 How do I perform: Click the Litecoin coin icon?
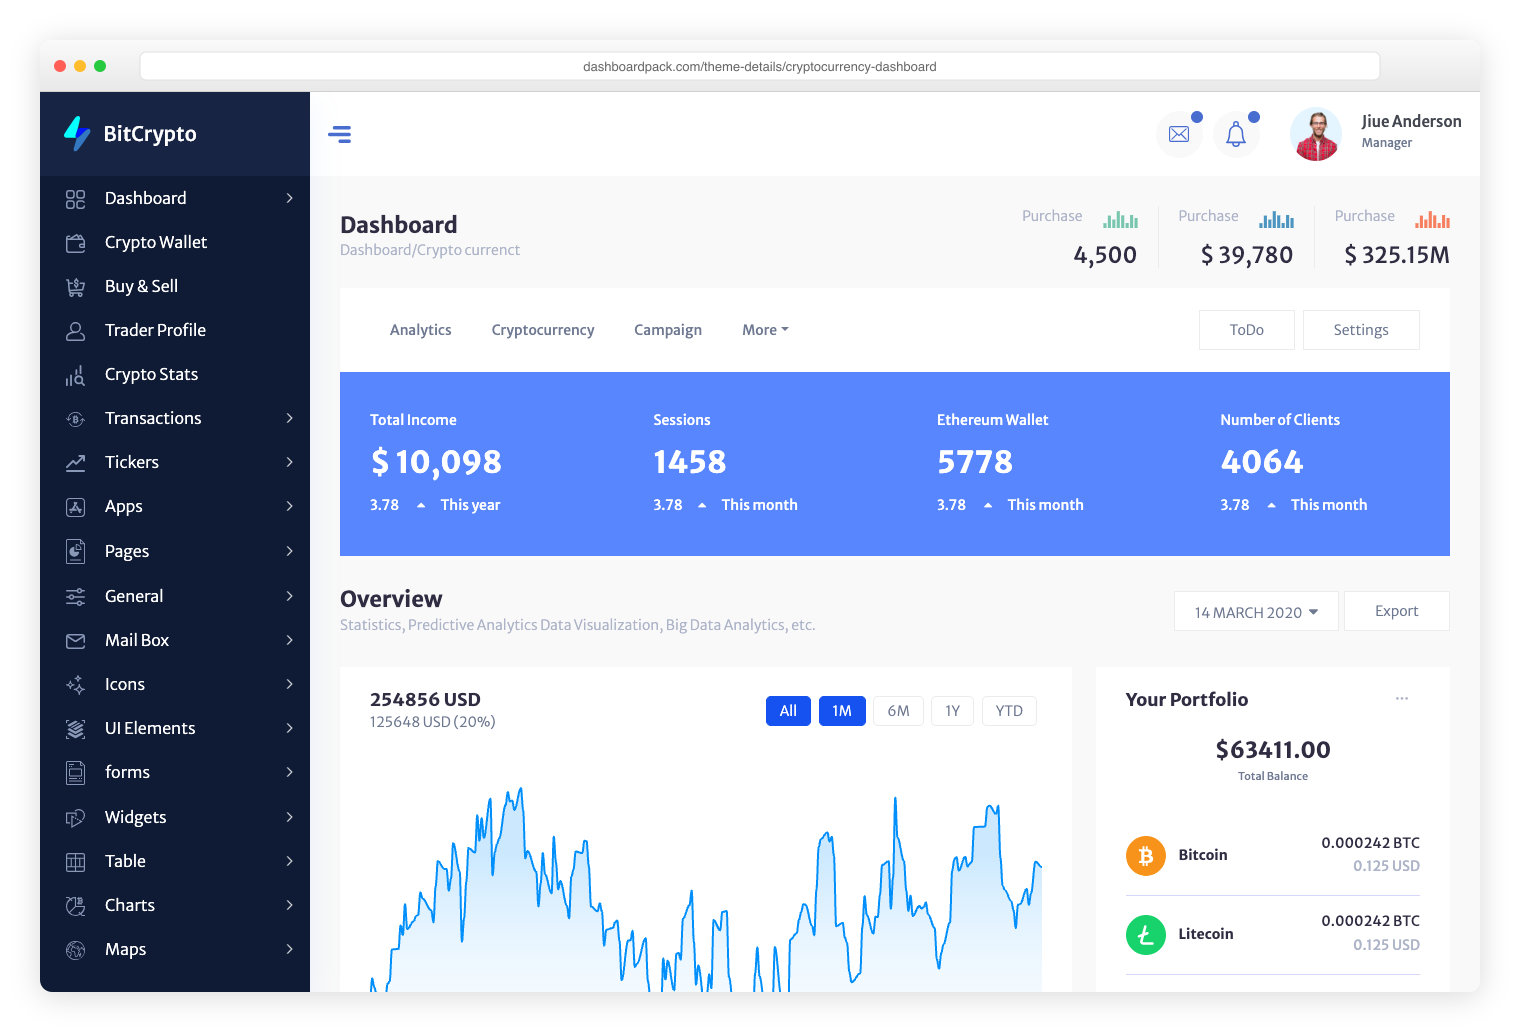(x=1146, y=935)
